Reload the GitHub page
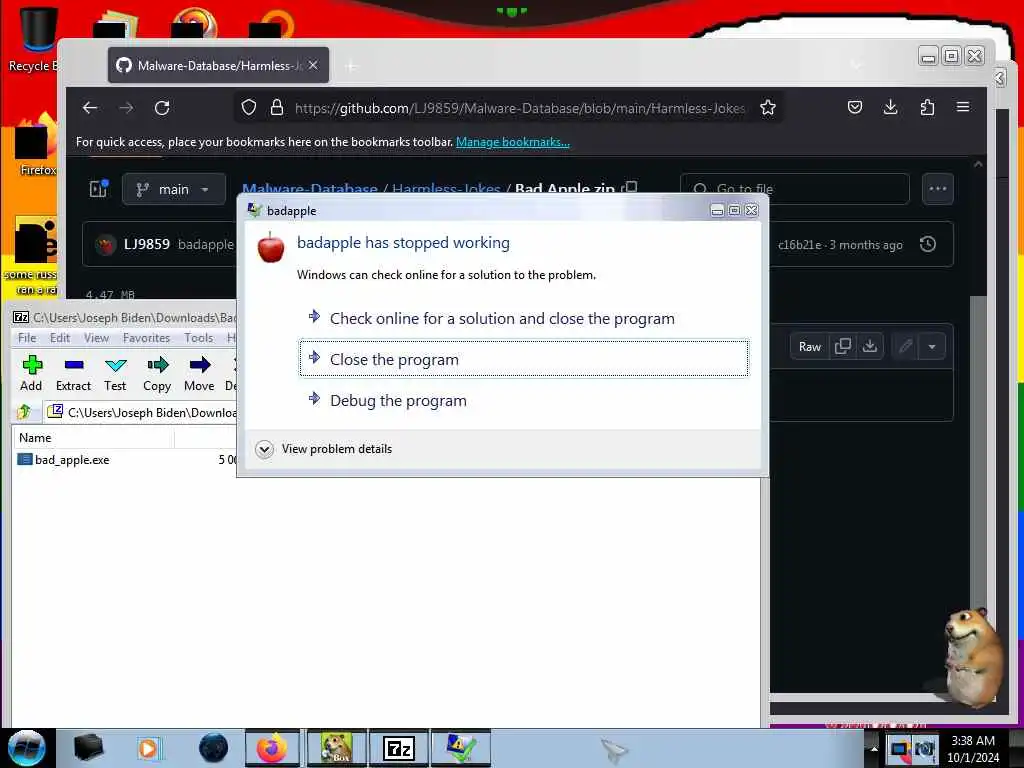The height and width of the screenshot is (768, 1024). (x=162, y=108)
